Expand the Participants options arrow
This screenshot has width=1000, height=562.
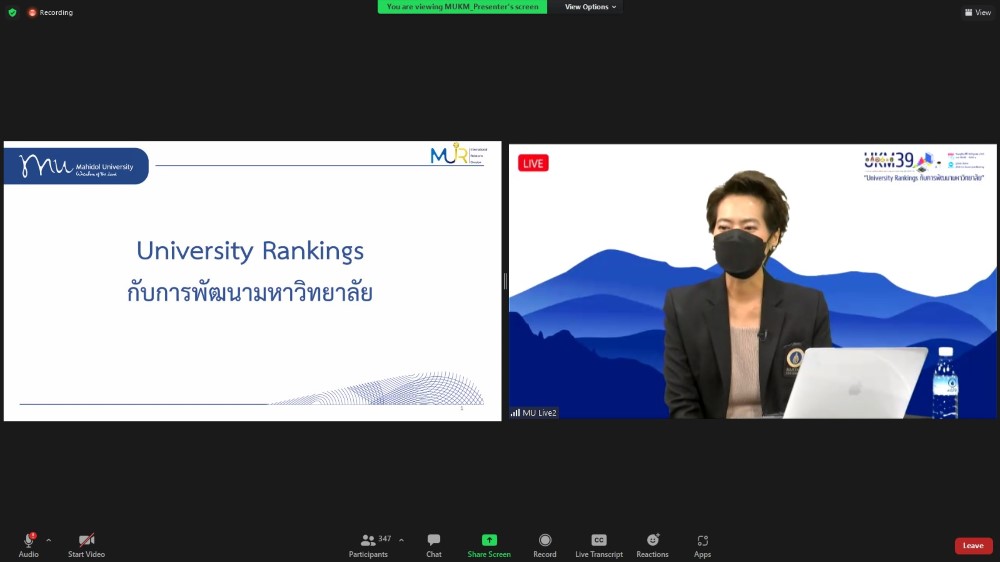coord(401,540)
